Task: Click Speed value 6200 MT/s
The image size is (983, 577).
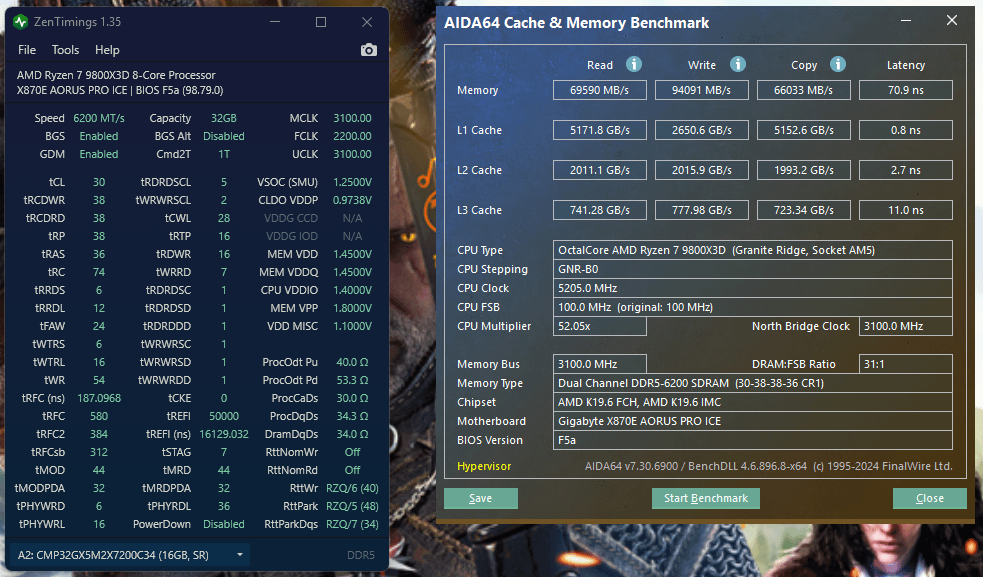Action: 99,119
